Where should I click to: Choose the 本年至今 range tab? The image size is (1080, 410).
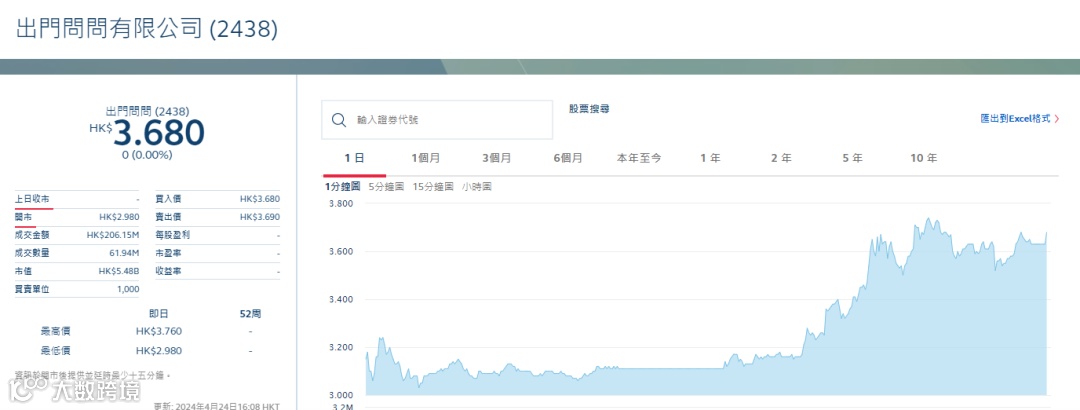point(639,158)
